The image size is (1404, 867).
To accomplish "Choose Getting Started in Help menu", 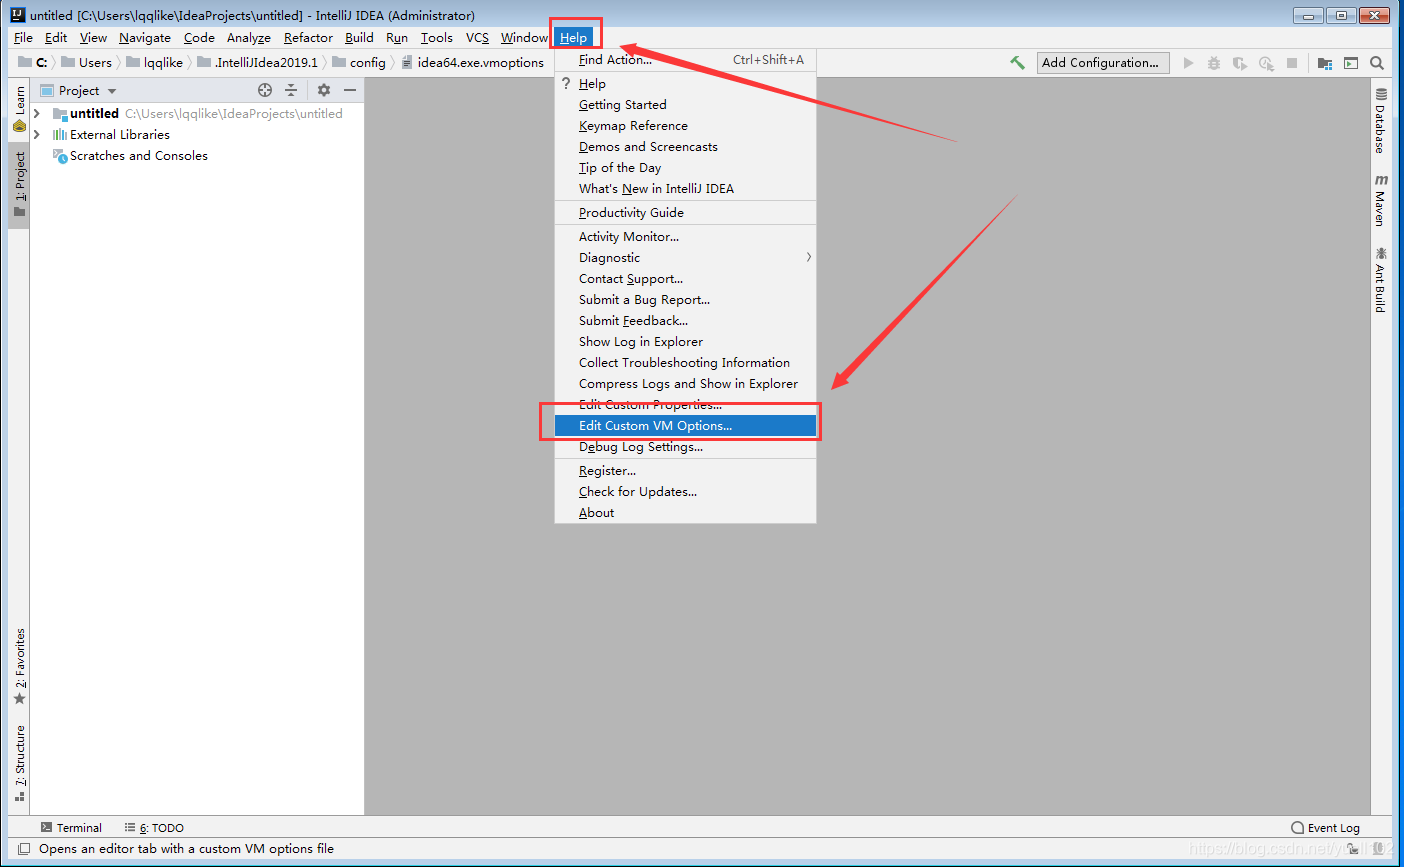I will tap(686, 105).
